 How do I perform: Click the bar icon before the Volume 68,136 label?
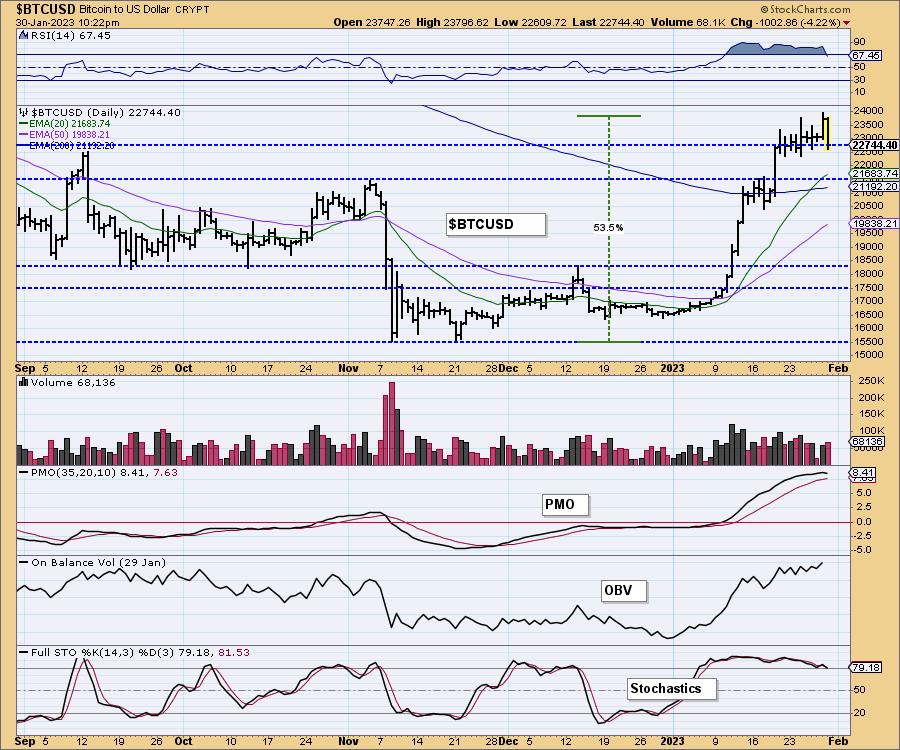click(x=24, y=382)
